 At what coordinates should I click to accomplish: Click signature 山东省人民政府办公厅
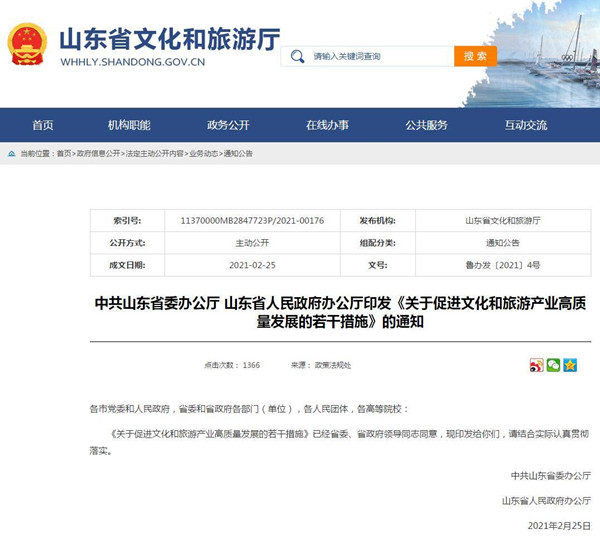(546, 501)
